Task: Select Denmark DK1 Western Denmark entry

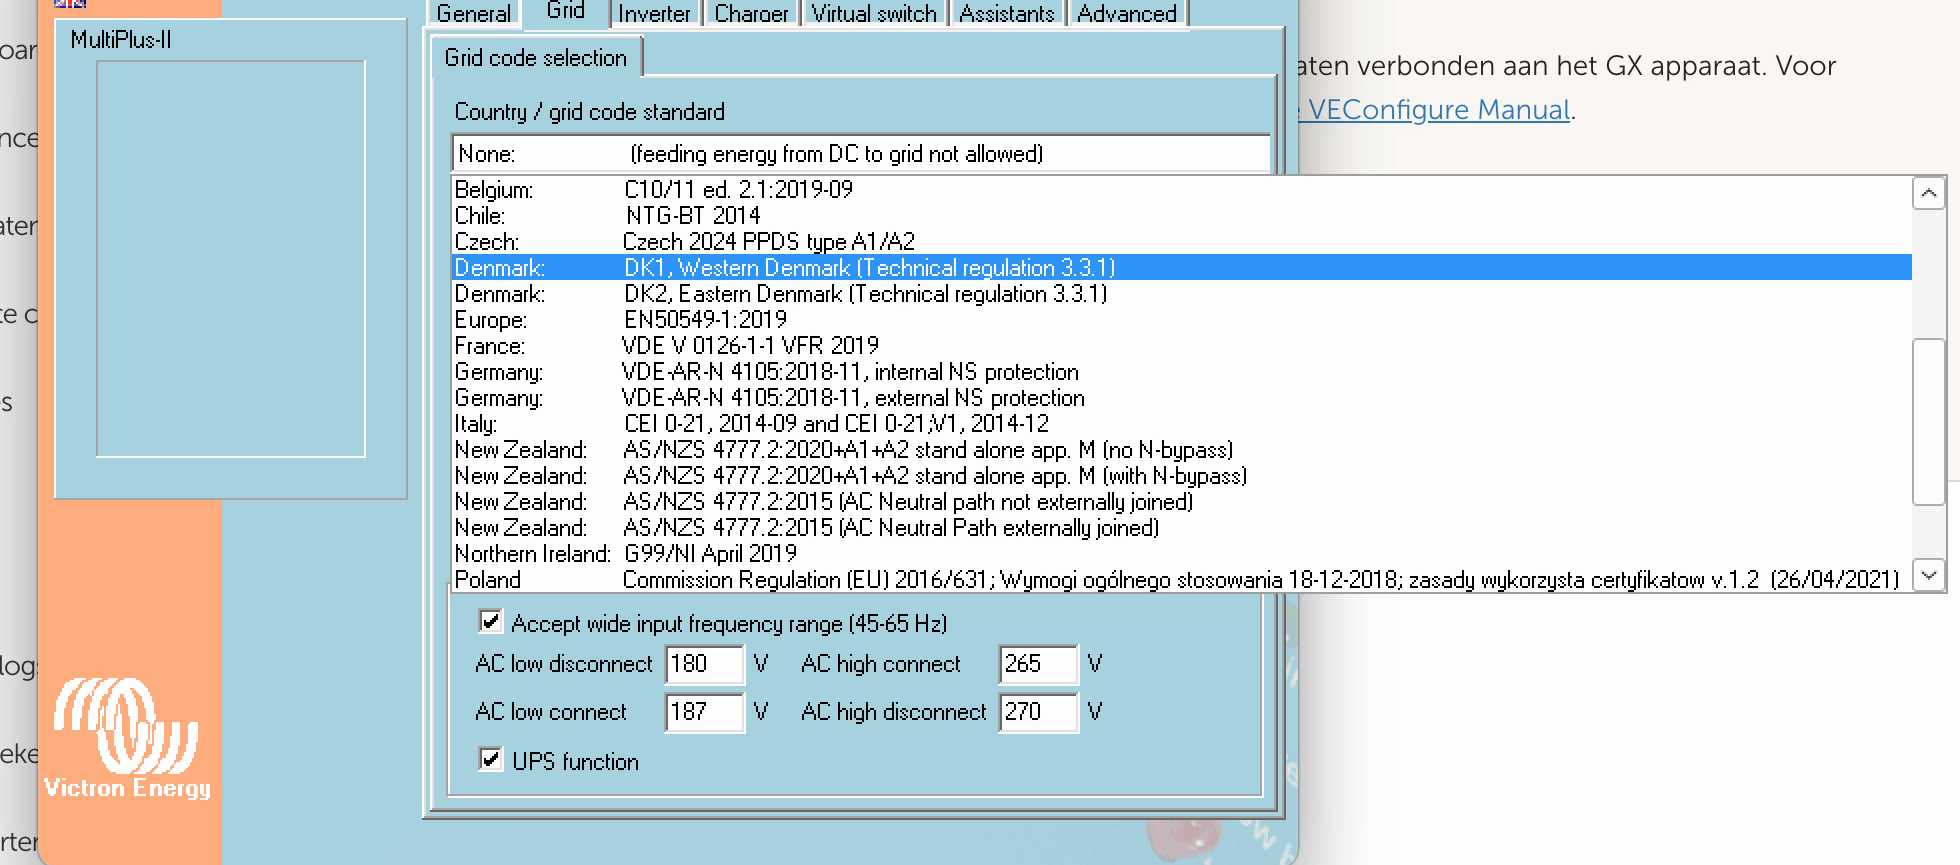Action: (x=1181, y=268)
